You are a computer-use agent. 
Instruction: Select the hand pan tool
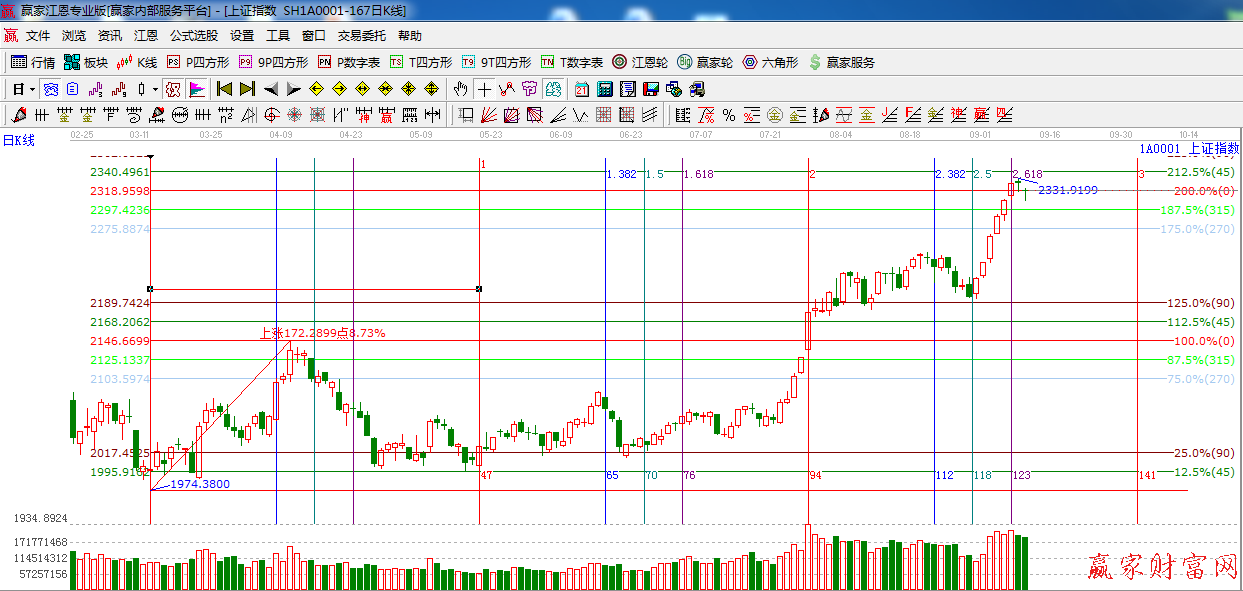[460, 89]
